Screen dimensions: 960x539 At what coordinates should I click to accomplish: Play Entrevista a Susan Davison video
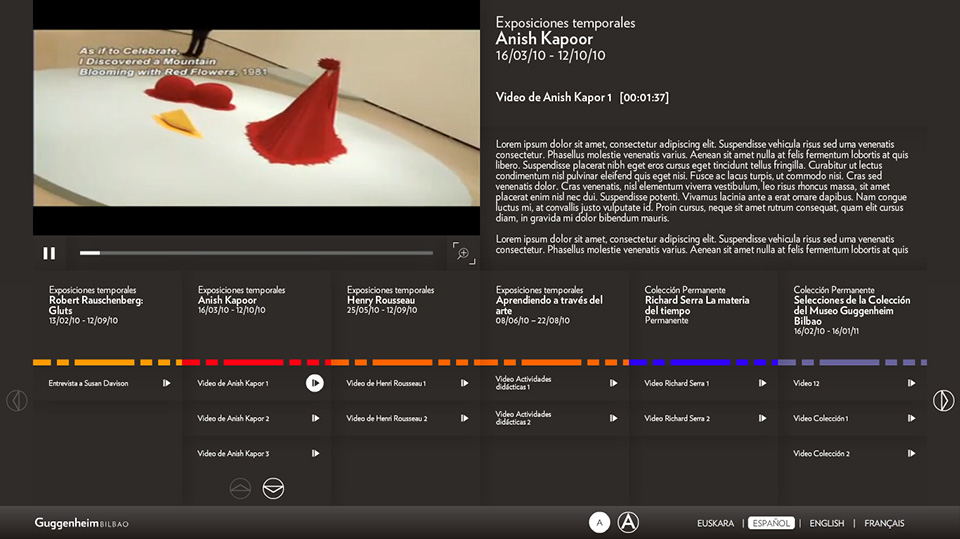pyautogui.click(x=167, y=383)
